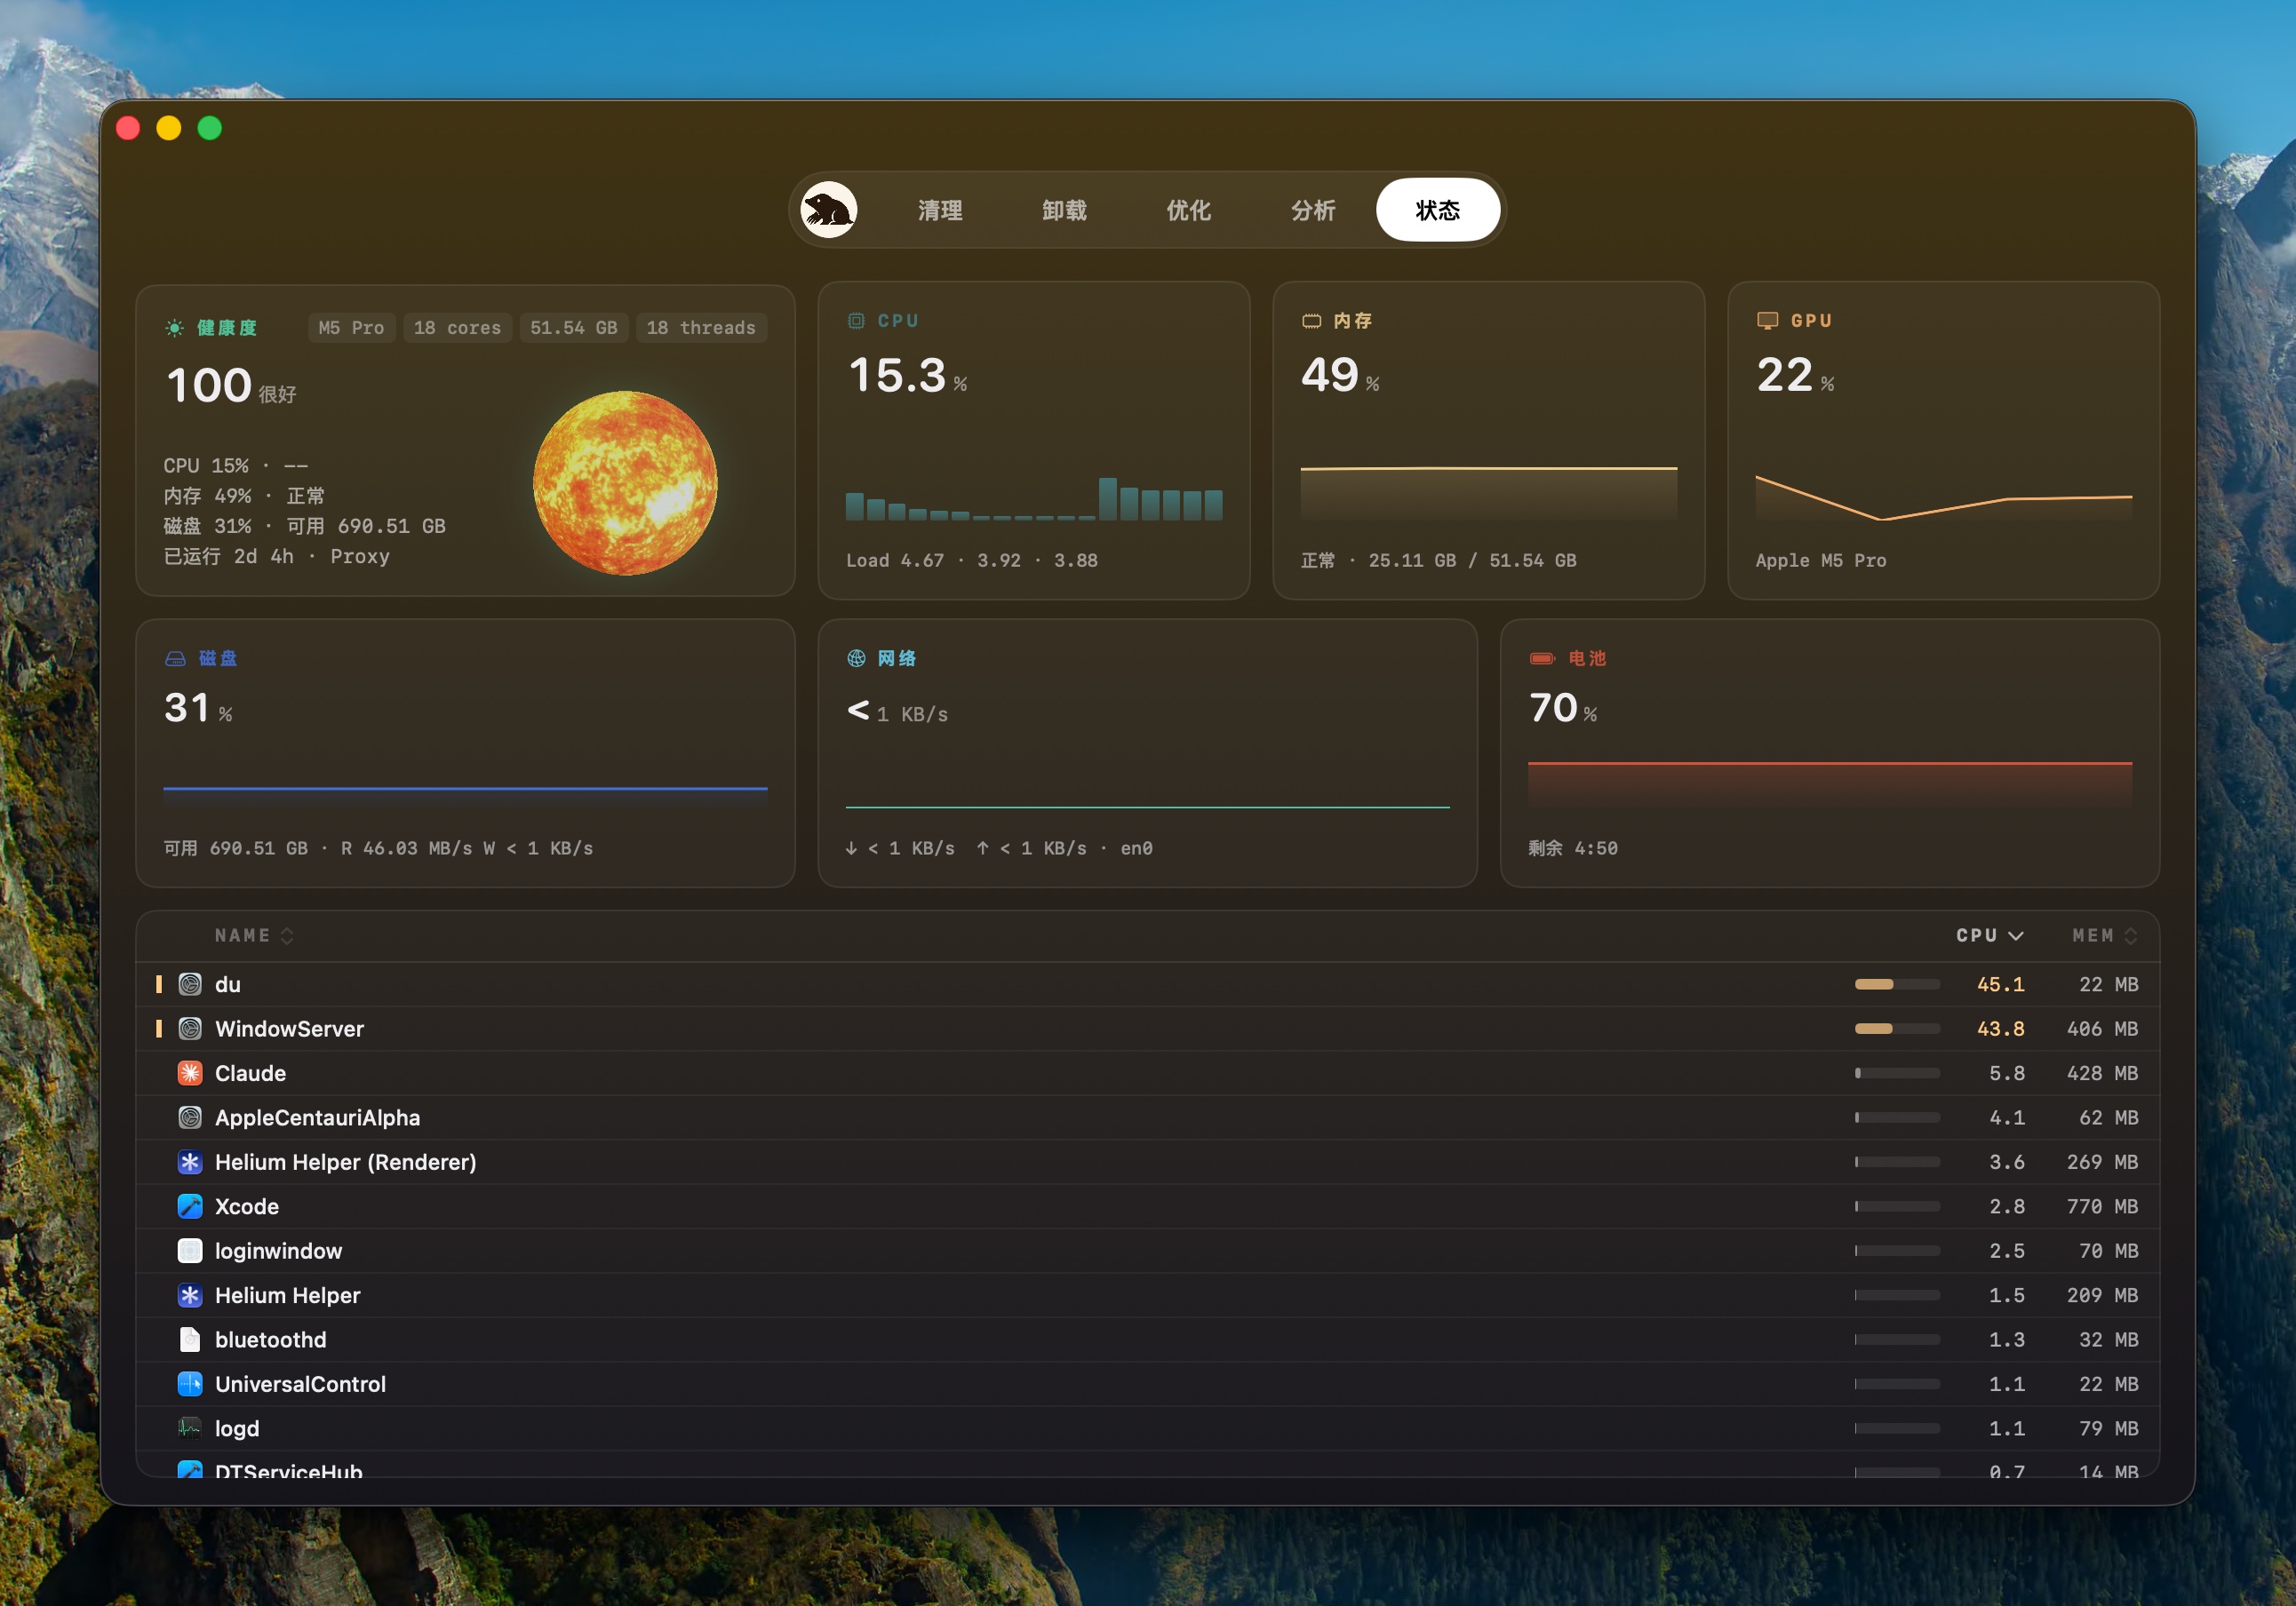Click the Claude CPU usage bar
This screenshot has height=1606, width=2296.
(x=1897, y=1073)
